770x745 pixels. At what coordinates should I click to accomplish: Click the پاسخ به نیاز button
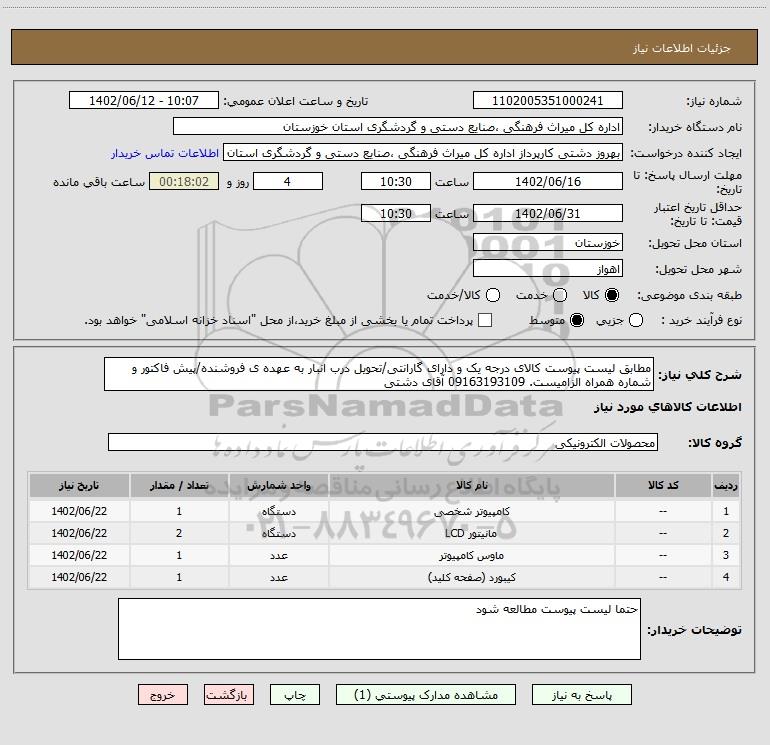tap(581, 695)
